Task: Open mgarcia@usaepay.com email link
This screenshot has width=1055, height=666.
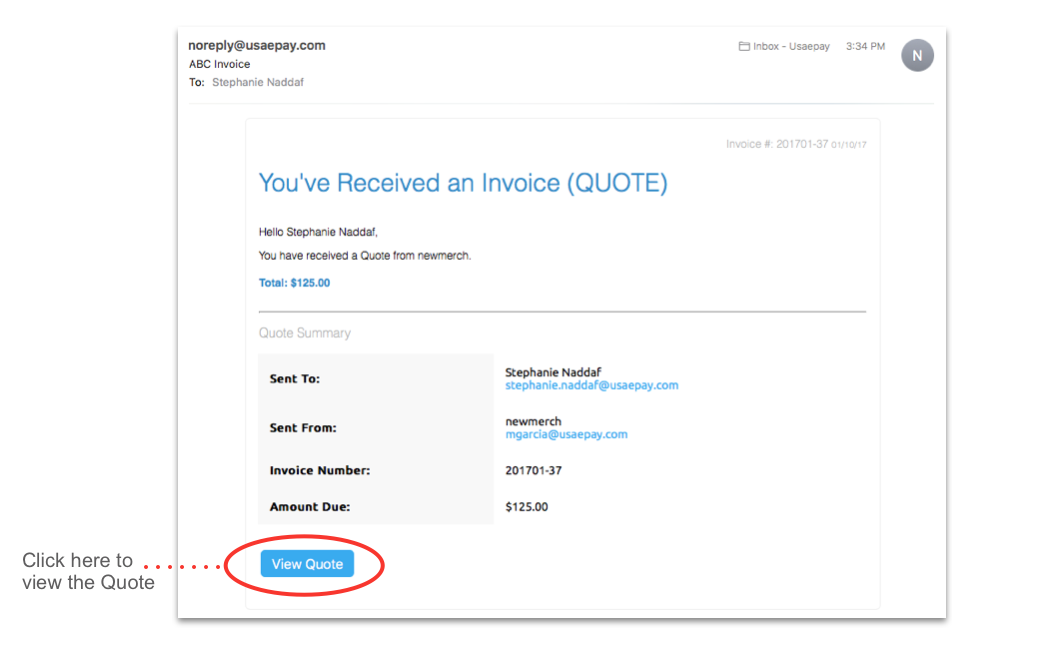Action: (x=566, y=434)
